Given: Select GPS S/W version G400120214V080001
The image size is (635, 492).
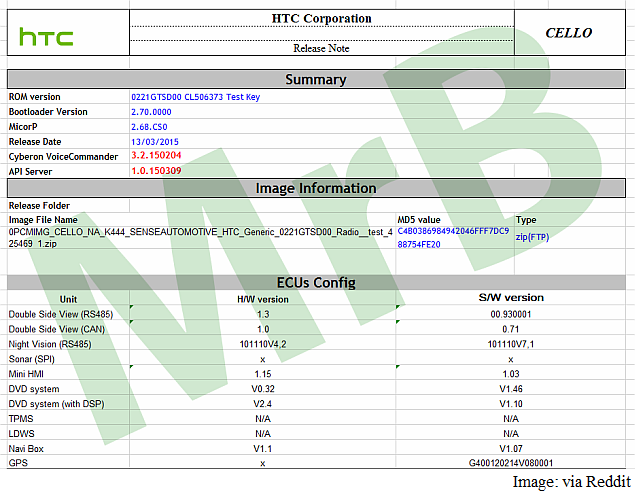Looking at the screenshot, I should (511, 463).
